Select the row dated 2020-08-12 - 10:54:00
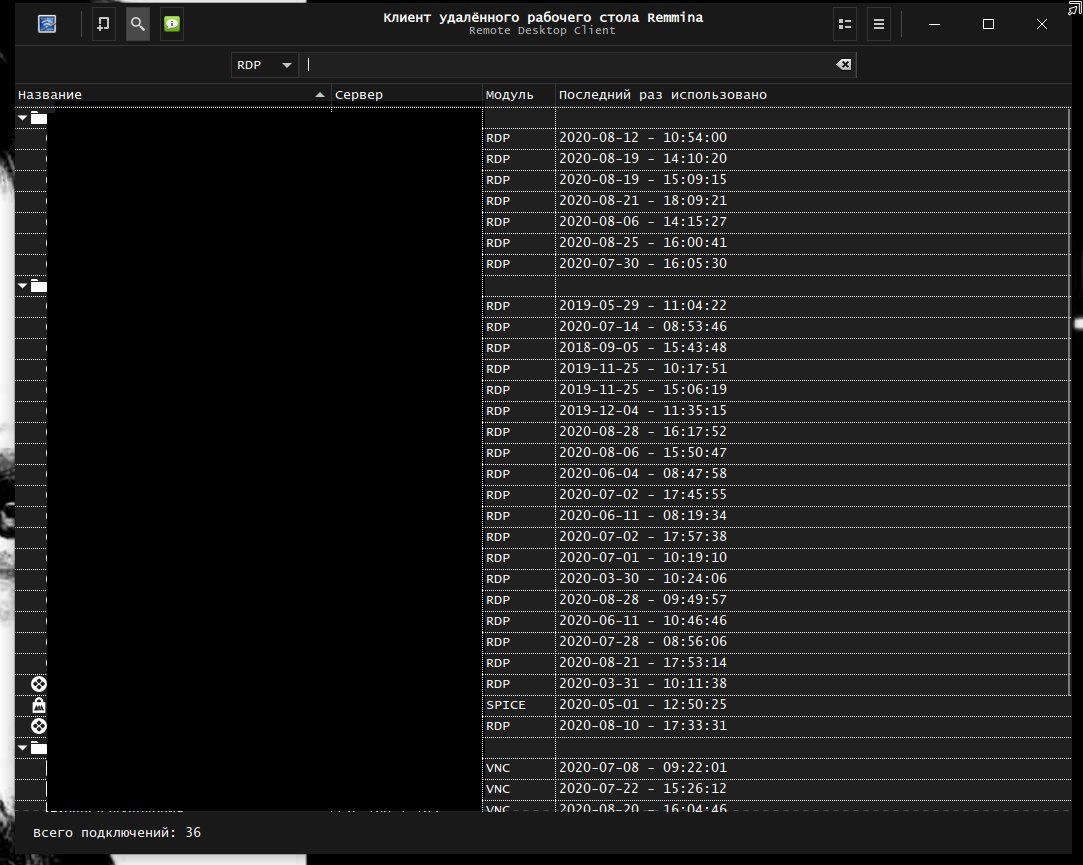The height and width of the screenshot is (865, 1083). click(543, 137)
